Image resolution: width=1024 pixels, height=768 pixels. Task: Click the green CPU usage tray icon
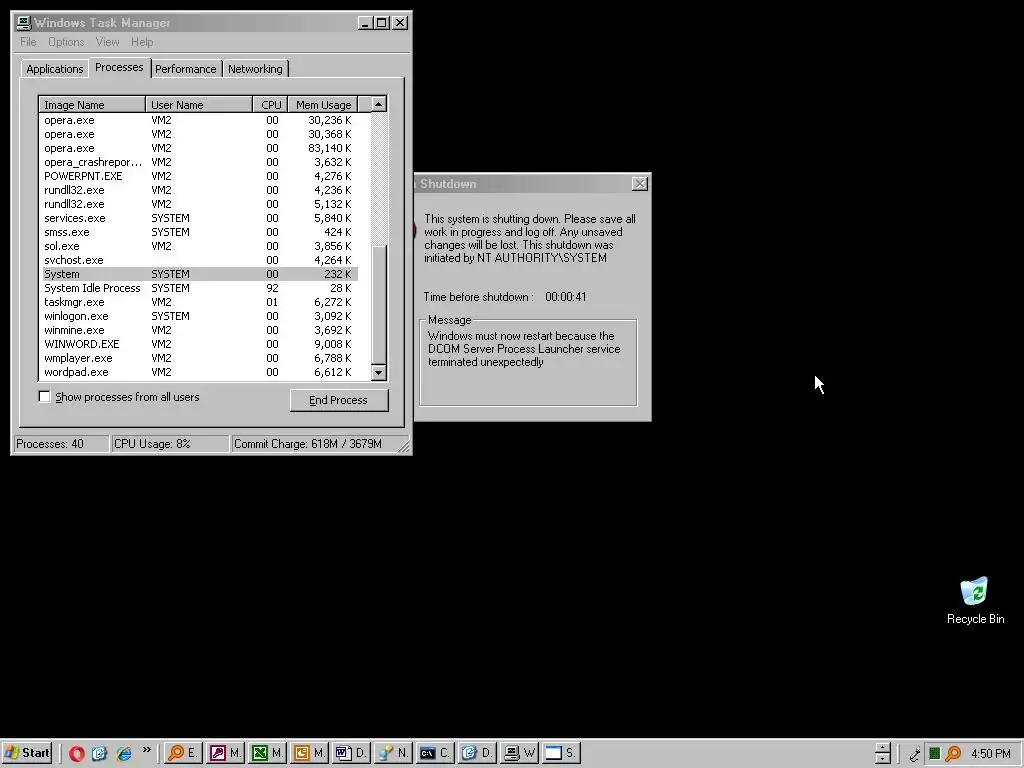pyautogui.click(x=935, y=754)
